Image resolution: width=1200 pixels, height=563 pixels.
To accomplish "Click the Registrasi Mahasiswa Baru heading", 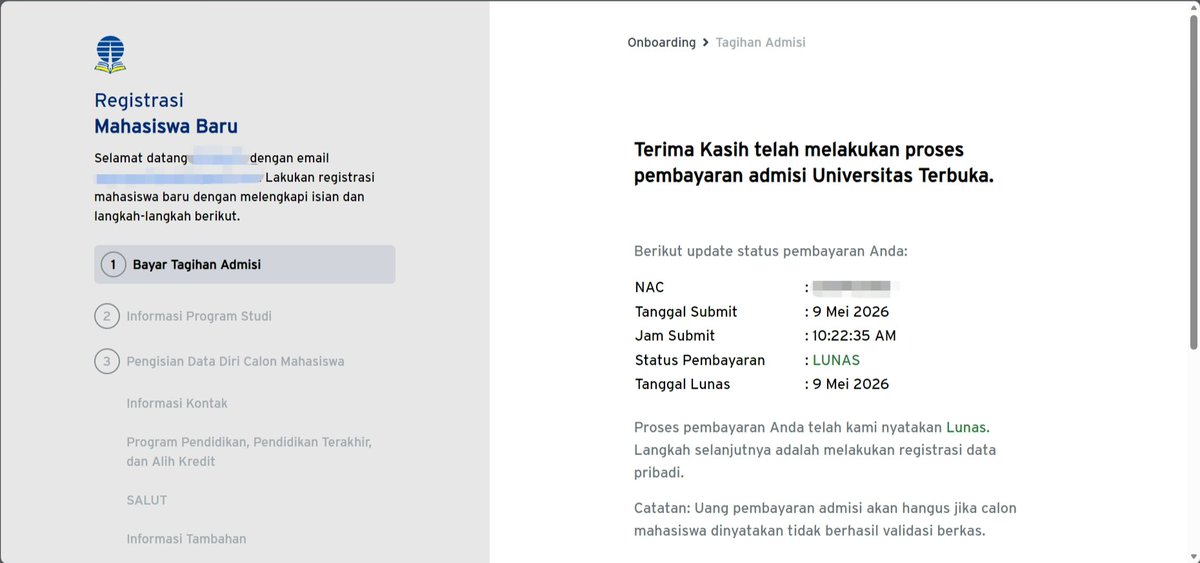I will tap(166, 113).
